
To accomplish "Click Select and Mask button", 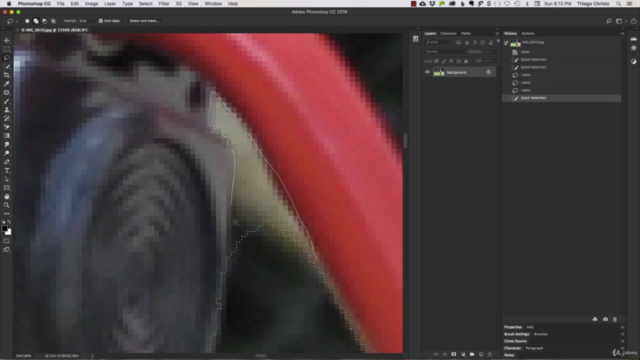I will pos(144,21).
